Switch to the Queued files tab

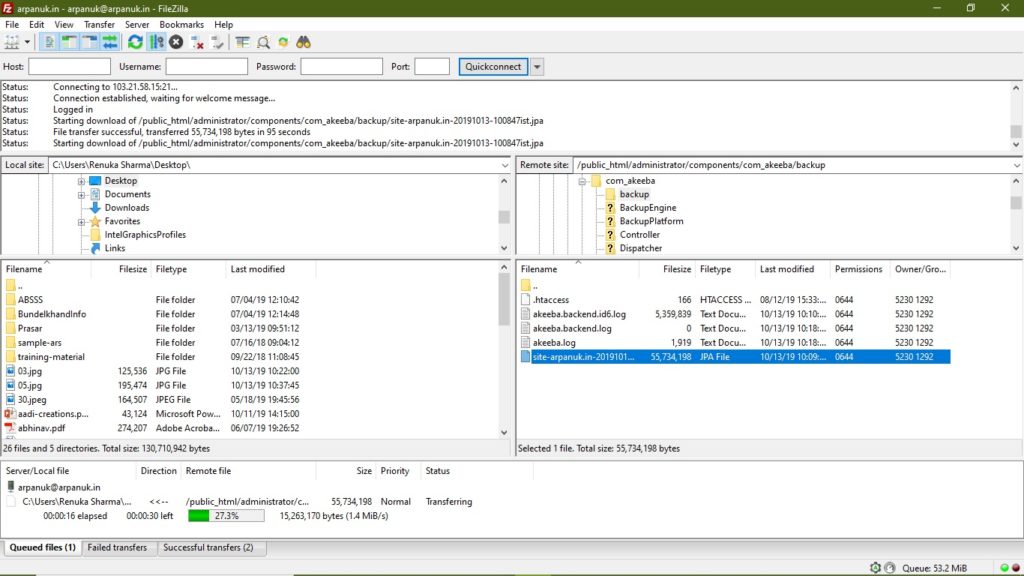coord(42,548)
